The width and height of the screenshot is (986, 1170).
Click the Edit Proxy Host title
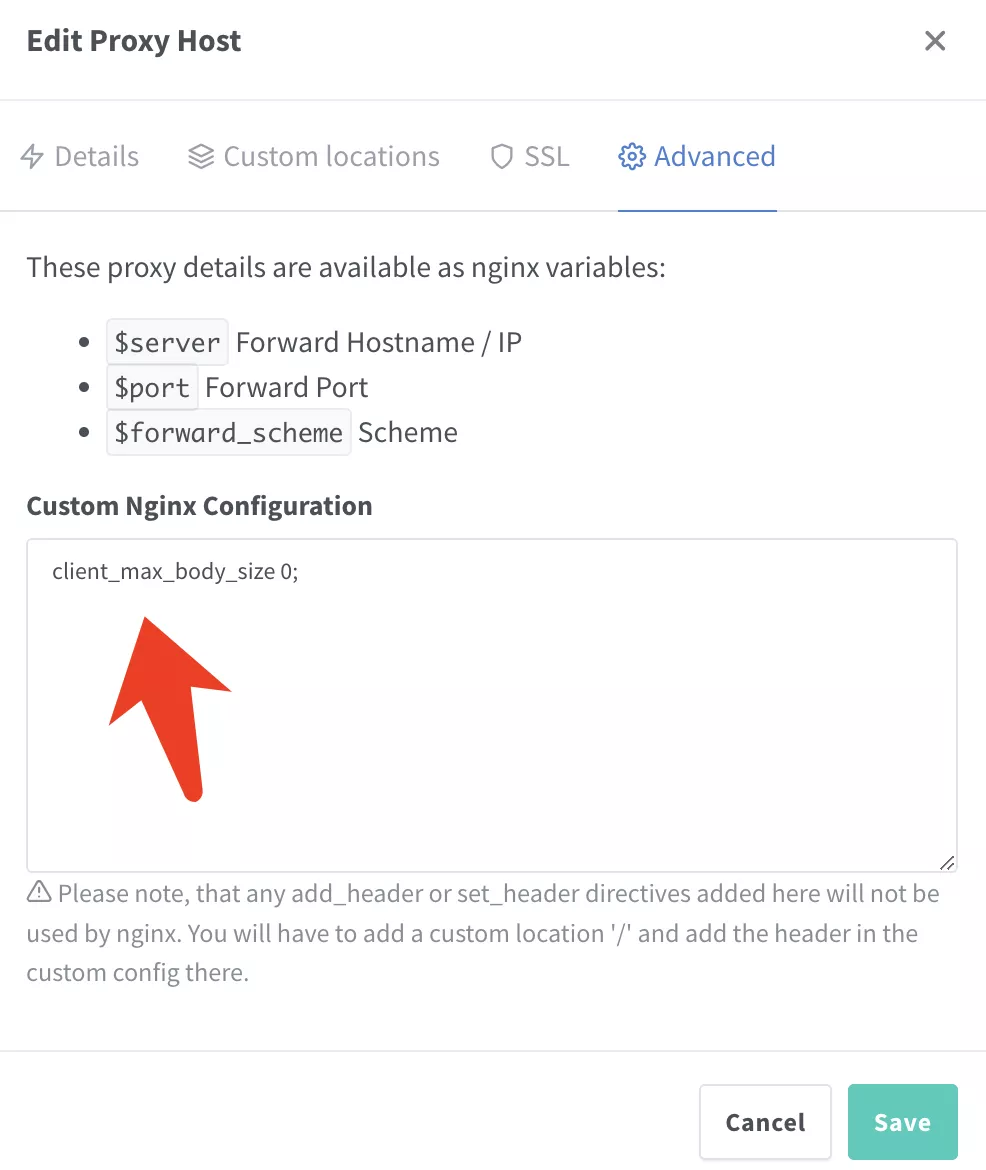pos(134,41)
